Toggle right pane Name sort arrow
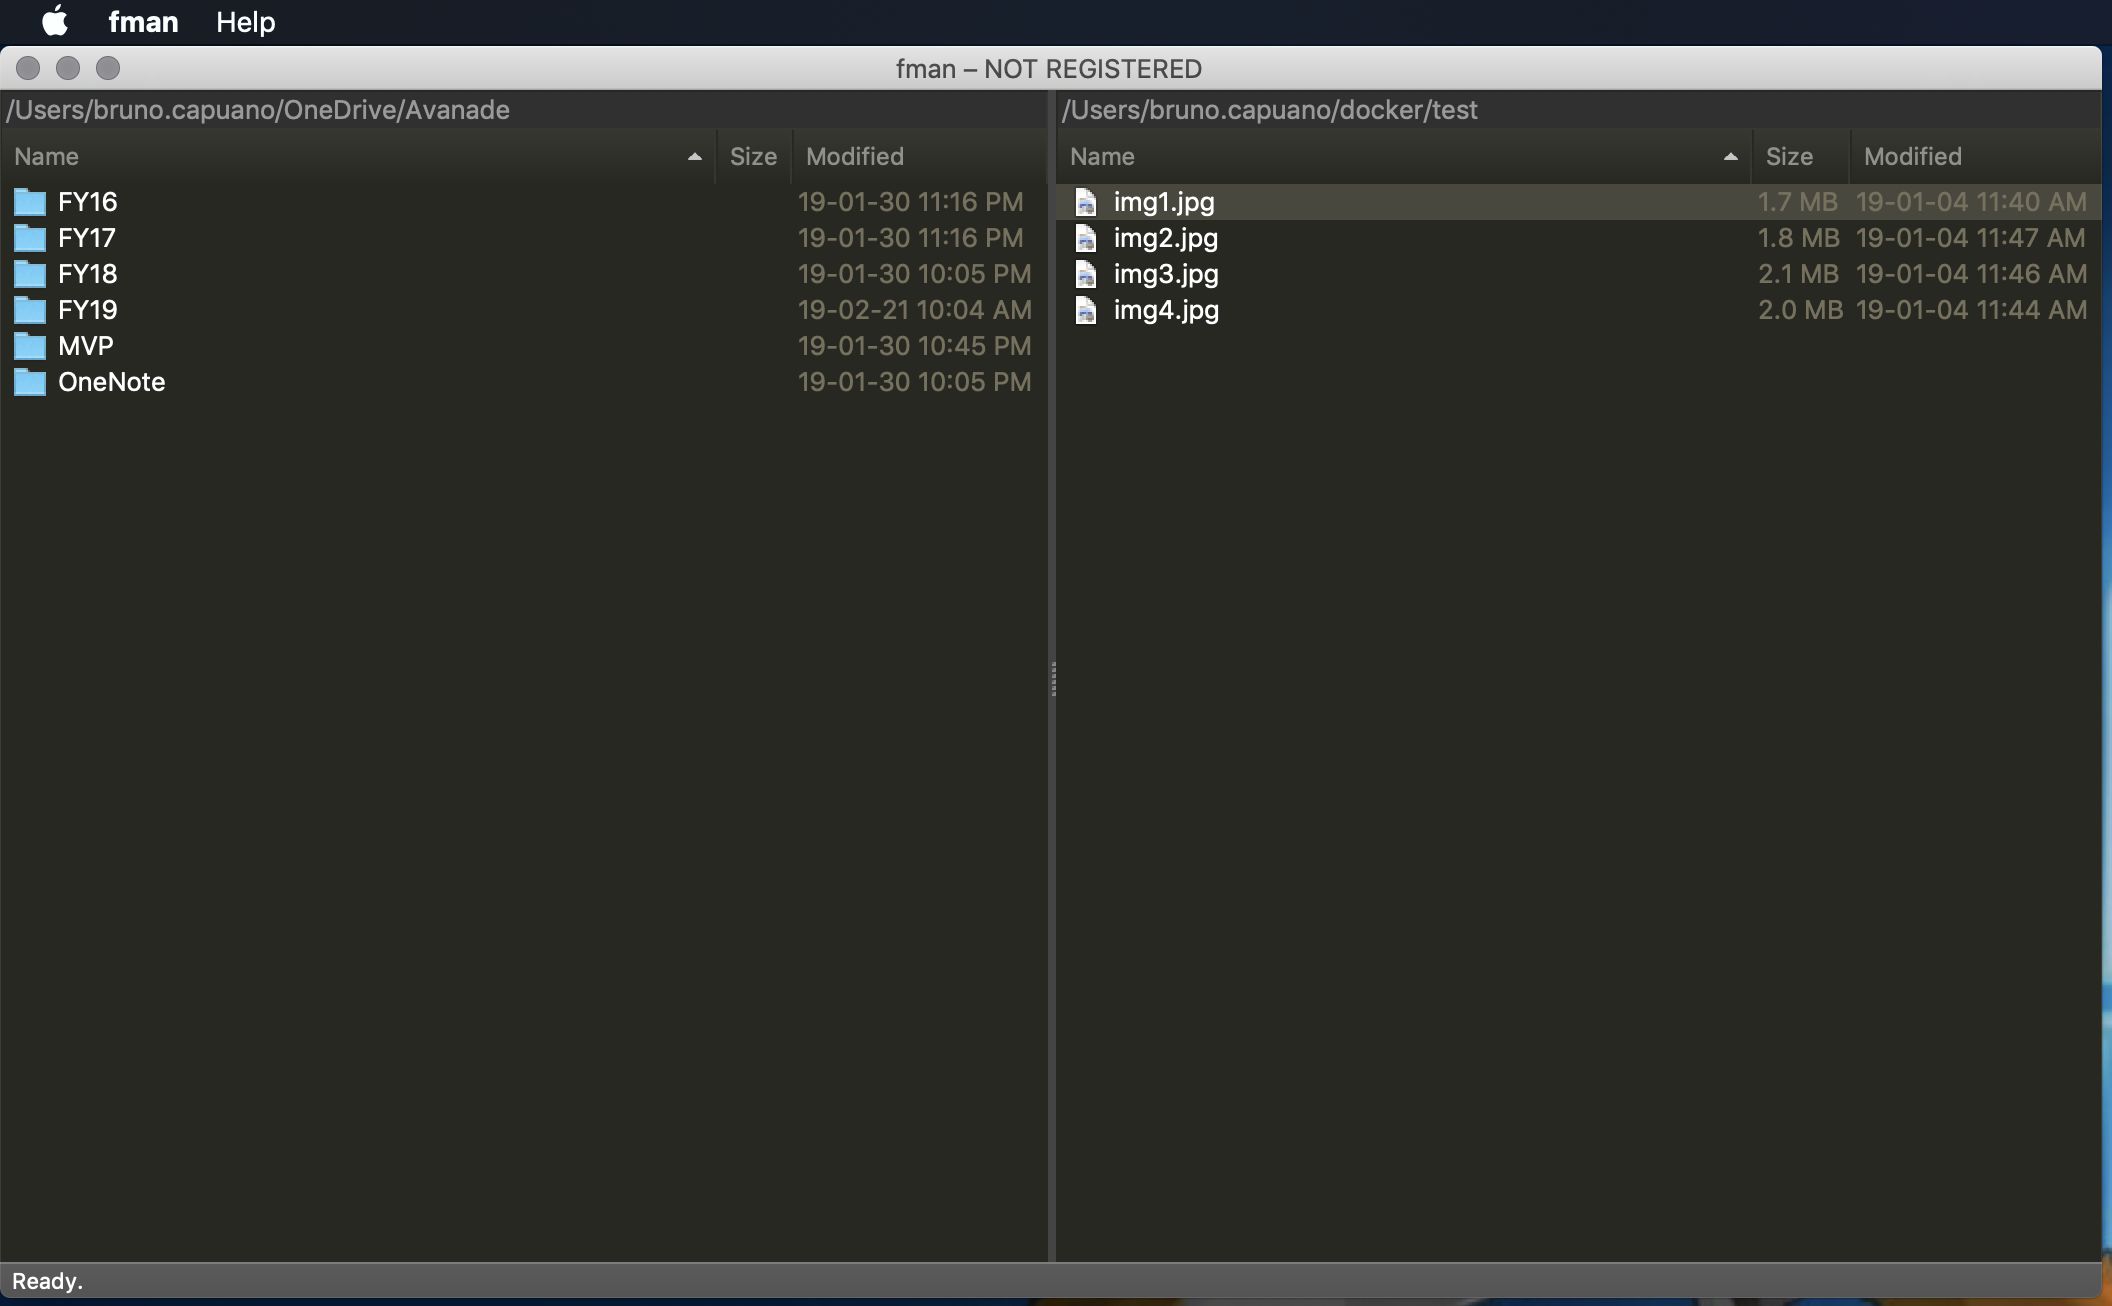The width and height of the screenshot is (2112, 1306). (1731, 157)
